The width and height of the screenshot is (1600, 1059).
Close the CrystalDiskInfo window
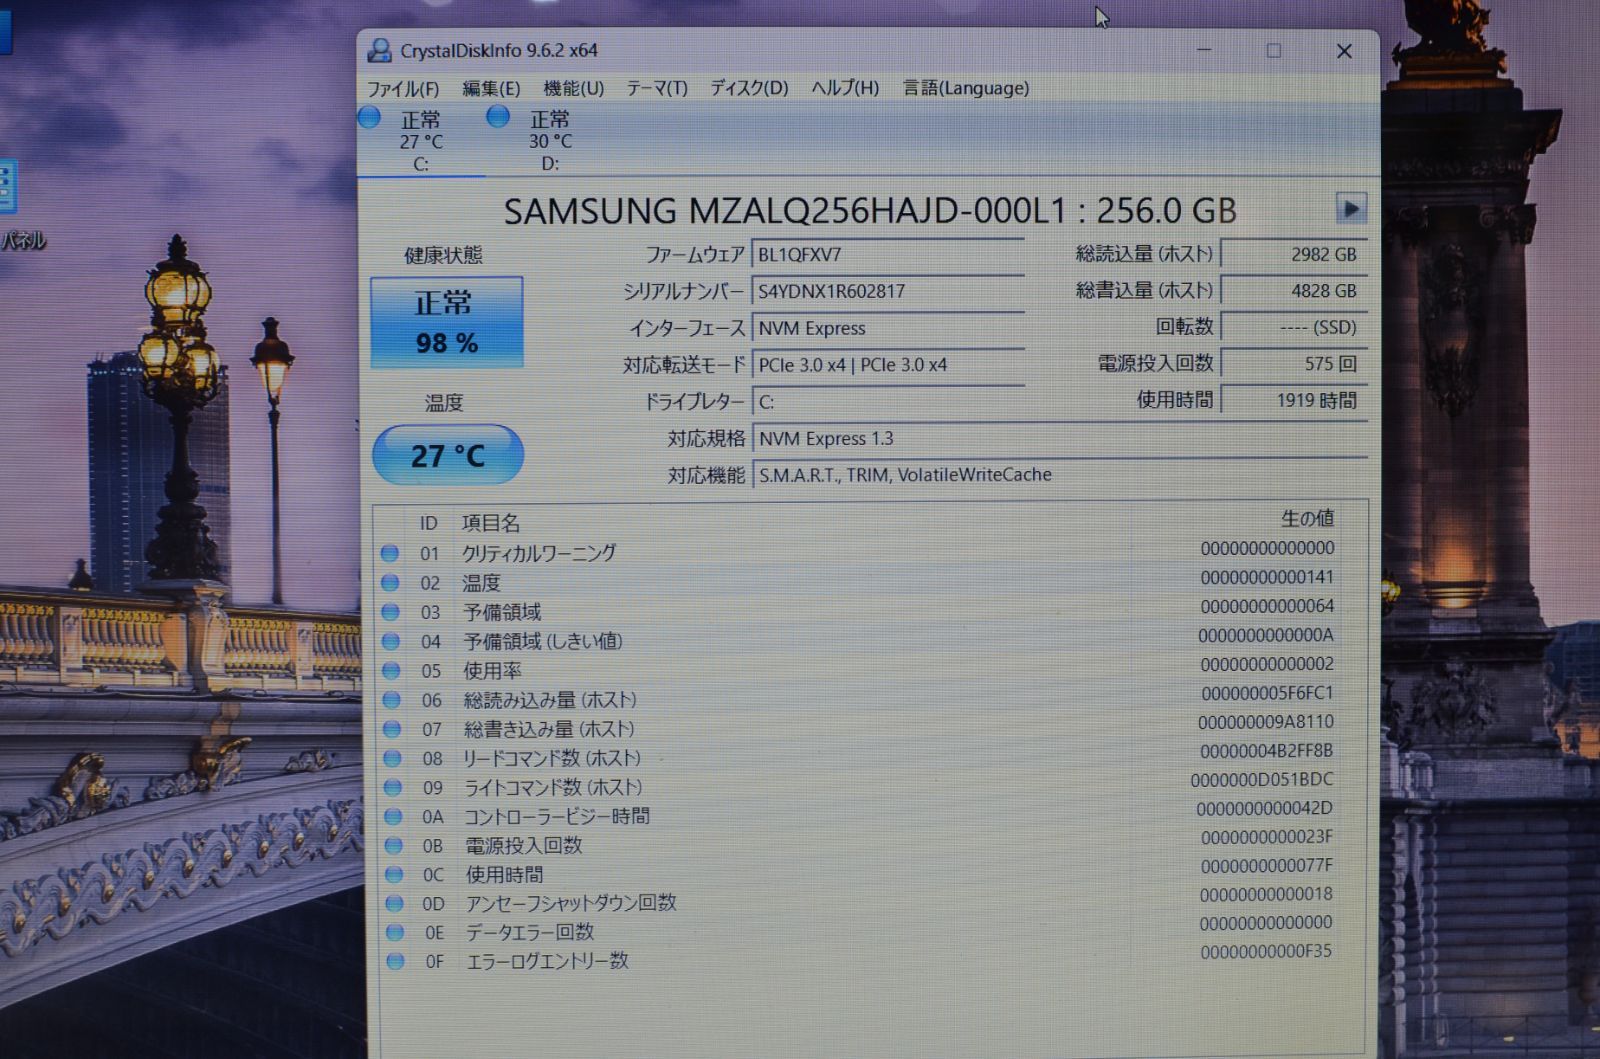click(1344, 51)
